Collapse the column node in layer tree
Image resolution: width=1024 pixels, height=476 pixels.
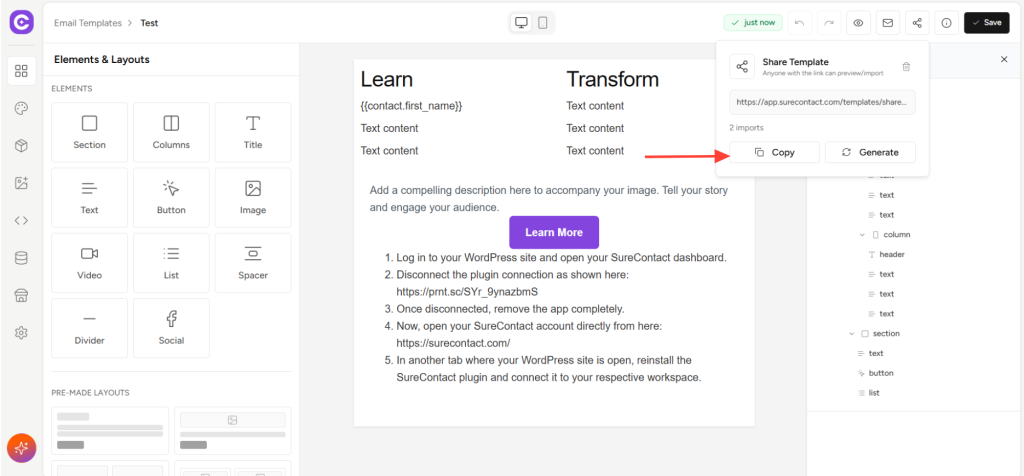(x=862, y=235)
